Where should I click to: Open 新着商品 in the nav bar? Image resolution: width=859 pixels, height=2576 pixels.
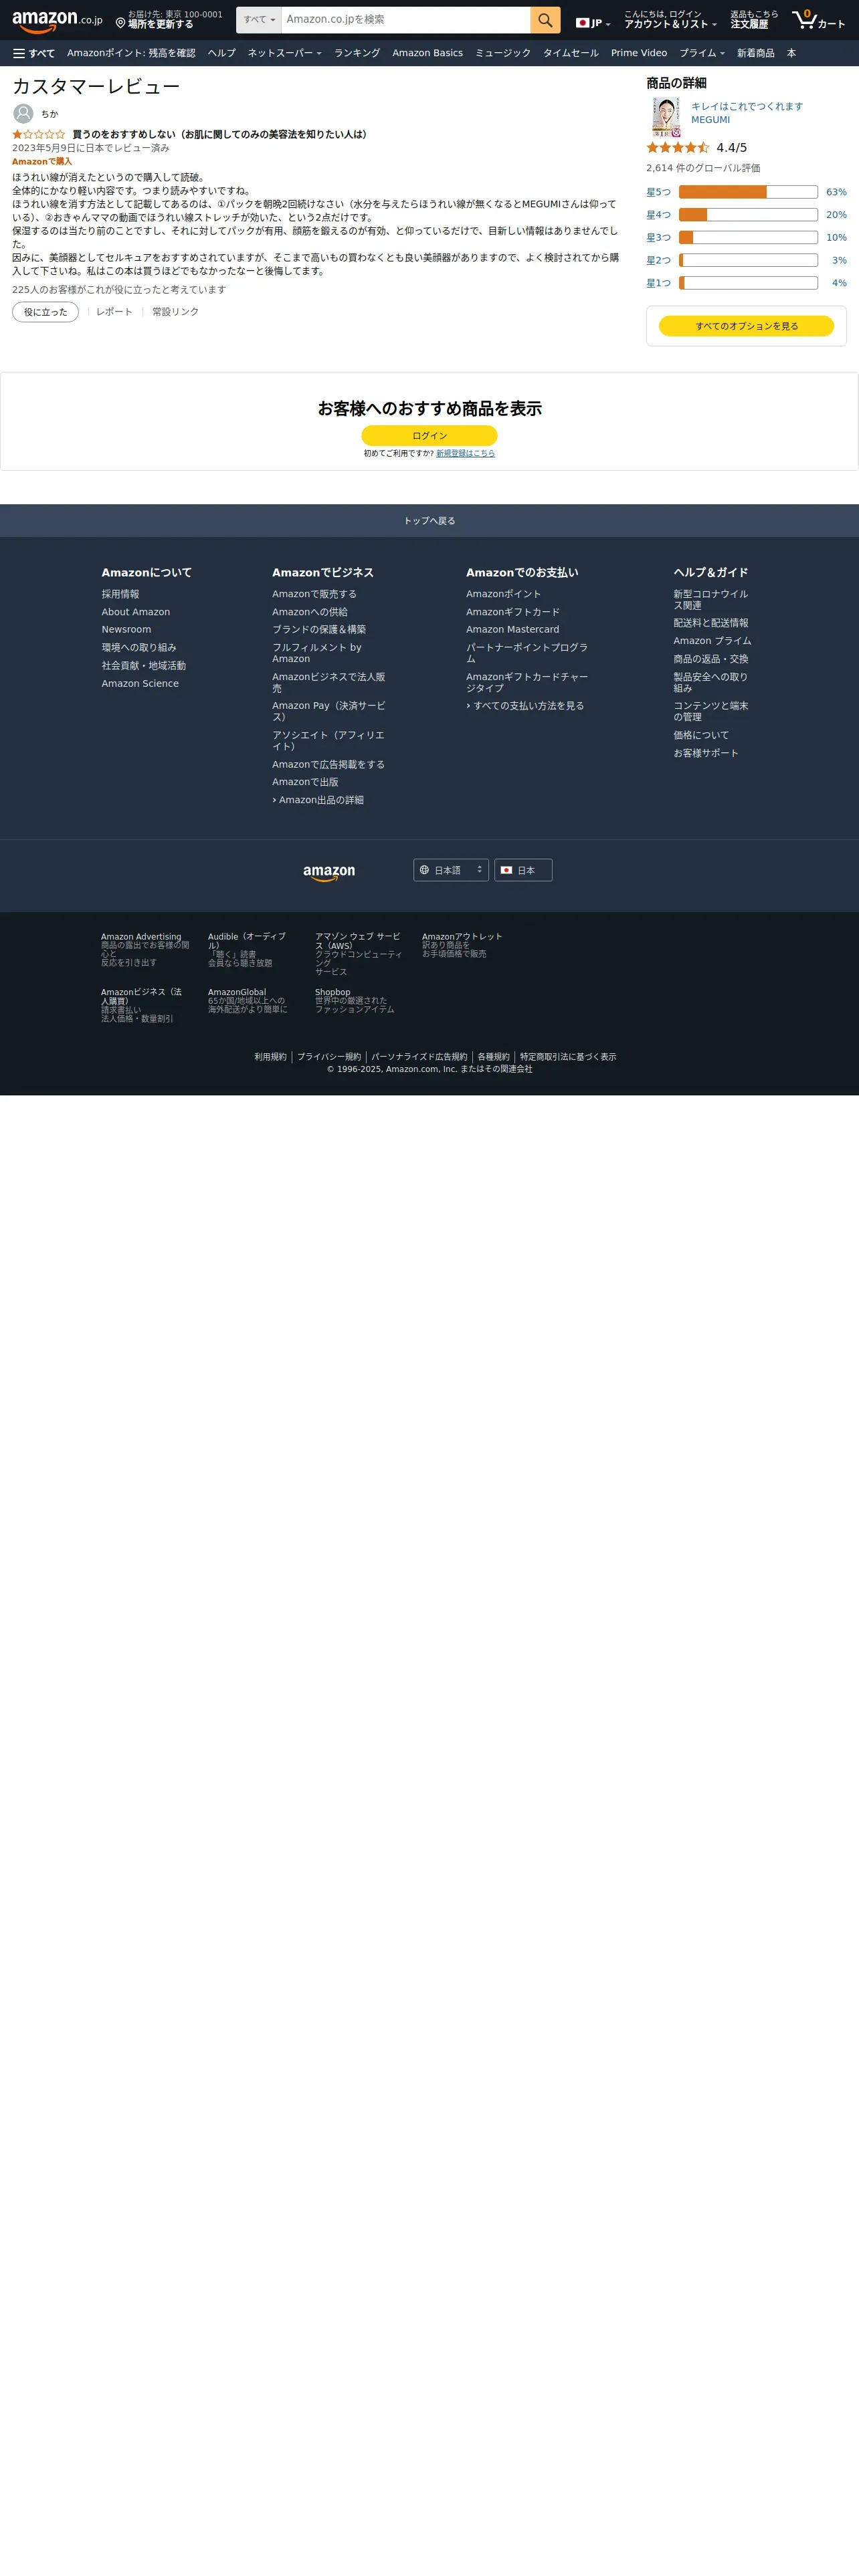[756, 53]
